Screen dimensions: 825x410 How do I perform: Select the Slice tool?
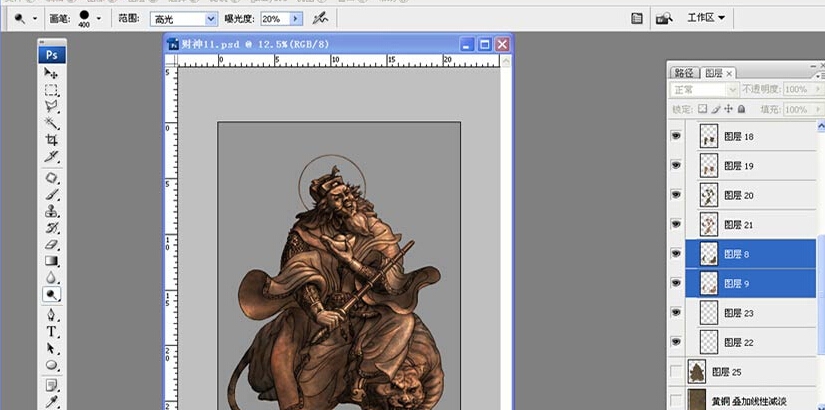pyautogui.click(x=51, y=156)
